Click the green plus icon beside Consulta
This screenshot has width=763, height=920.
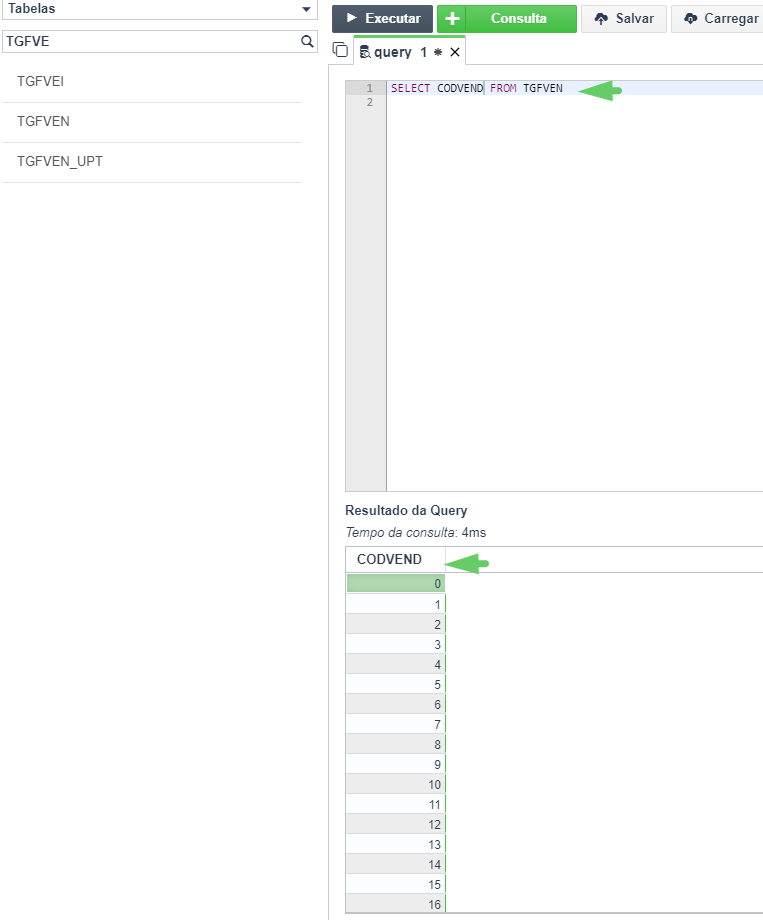pos(452,19)
